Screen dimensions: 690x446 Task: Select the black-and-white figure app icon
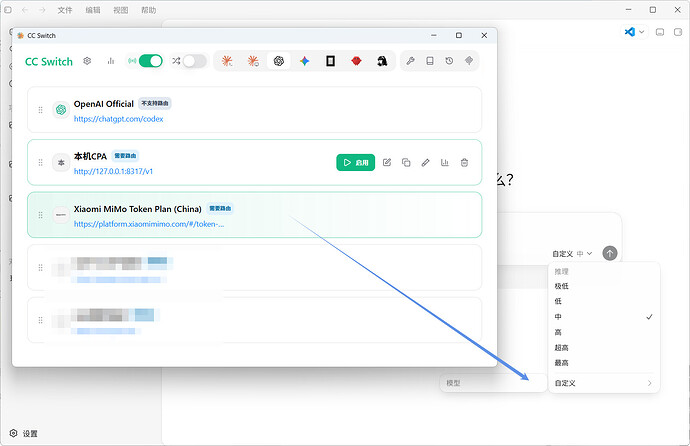pos(382,61)
